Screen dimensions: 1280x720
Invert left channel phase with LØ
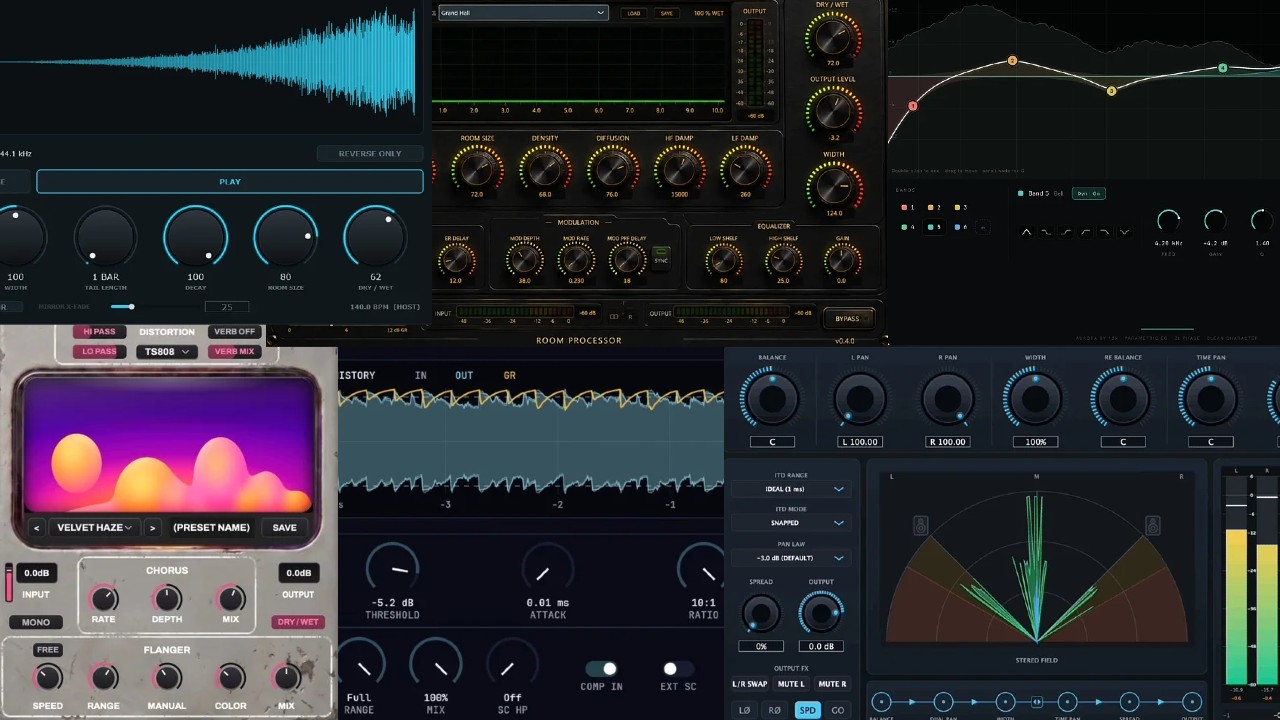point(745,710)
